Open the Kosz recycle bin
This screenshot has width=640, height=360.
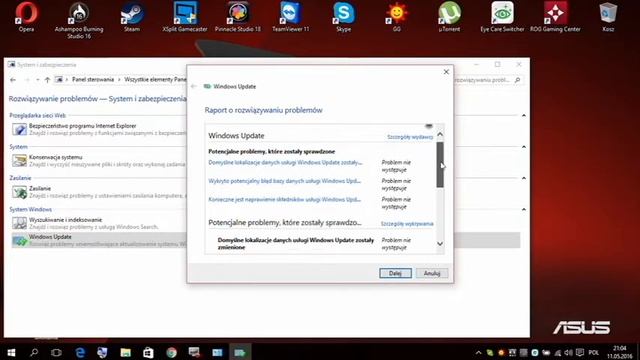608,17
